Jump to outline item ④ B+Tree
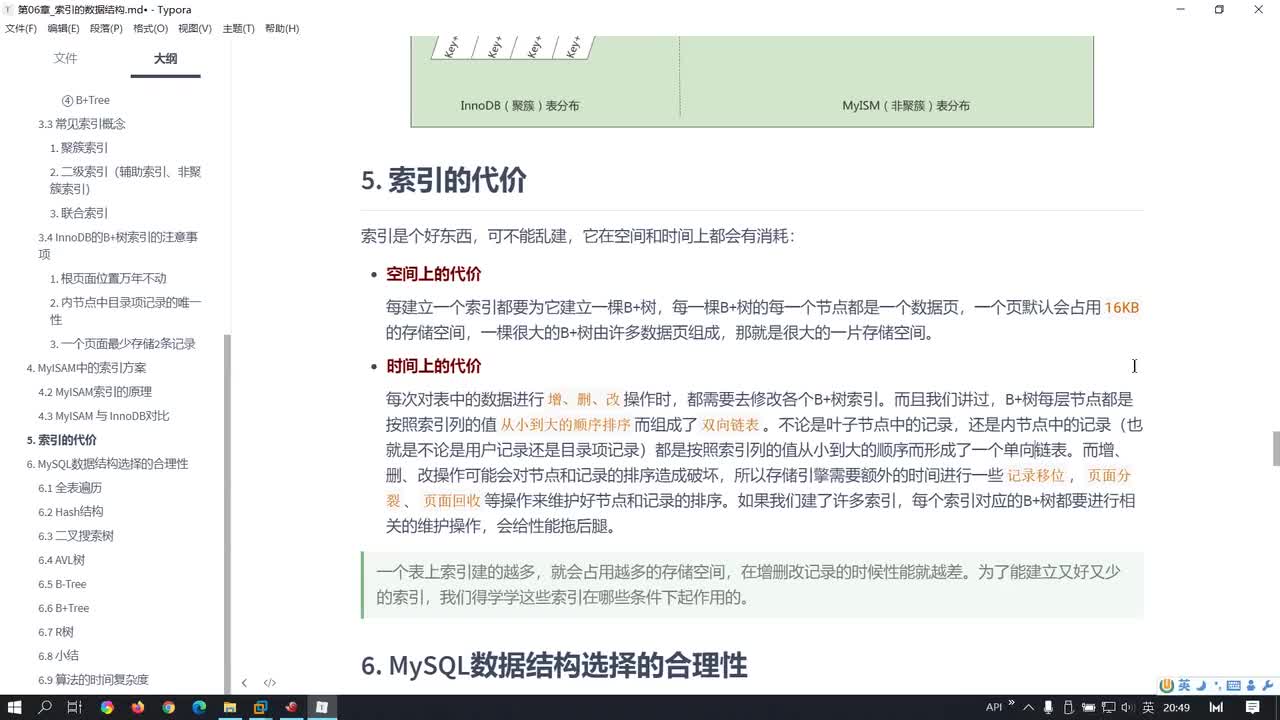This screenshot has width=1280, height=720. 86,100
